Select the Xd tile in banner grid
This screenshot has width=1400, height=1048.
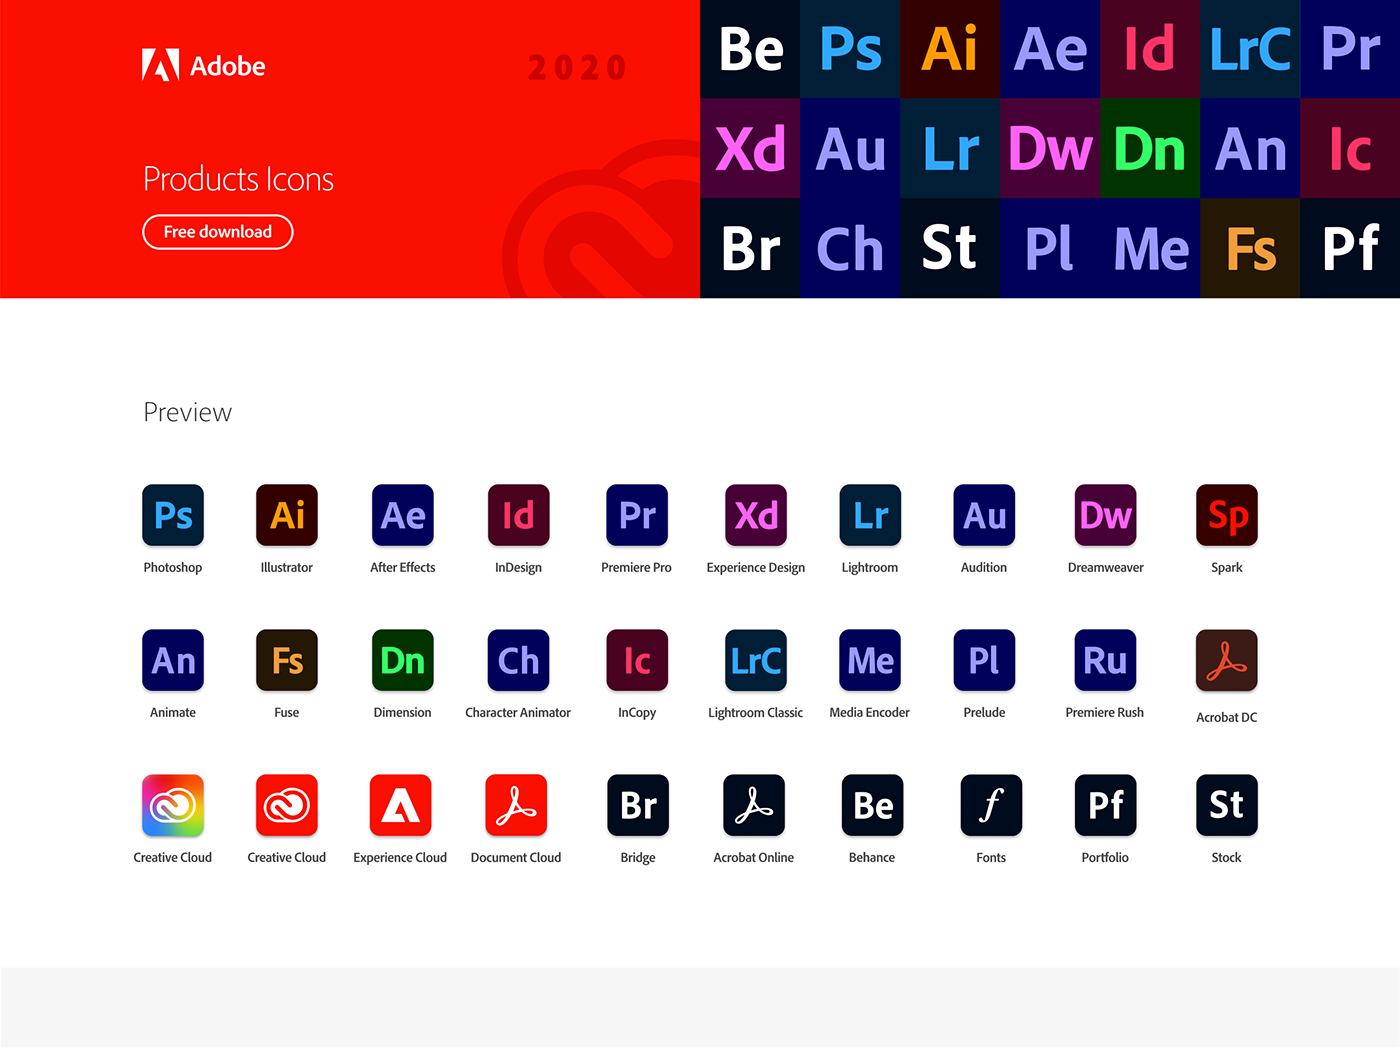tap(750, 148)
